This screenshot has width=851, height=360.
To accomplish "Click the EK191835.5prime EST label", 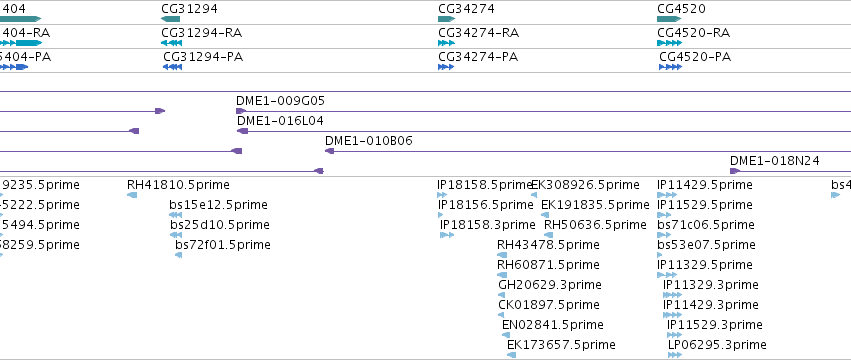I will [595, 205].
